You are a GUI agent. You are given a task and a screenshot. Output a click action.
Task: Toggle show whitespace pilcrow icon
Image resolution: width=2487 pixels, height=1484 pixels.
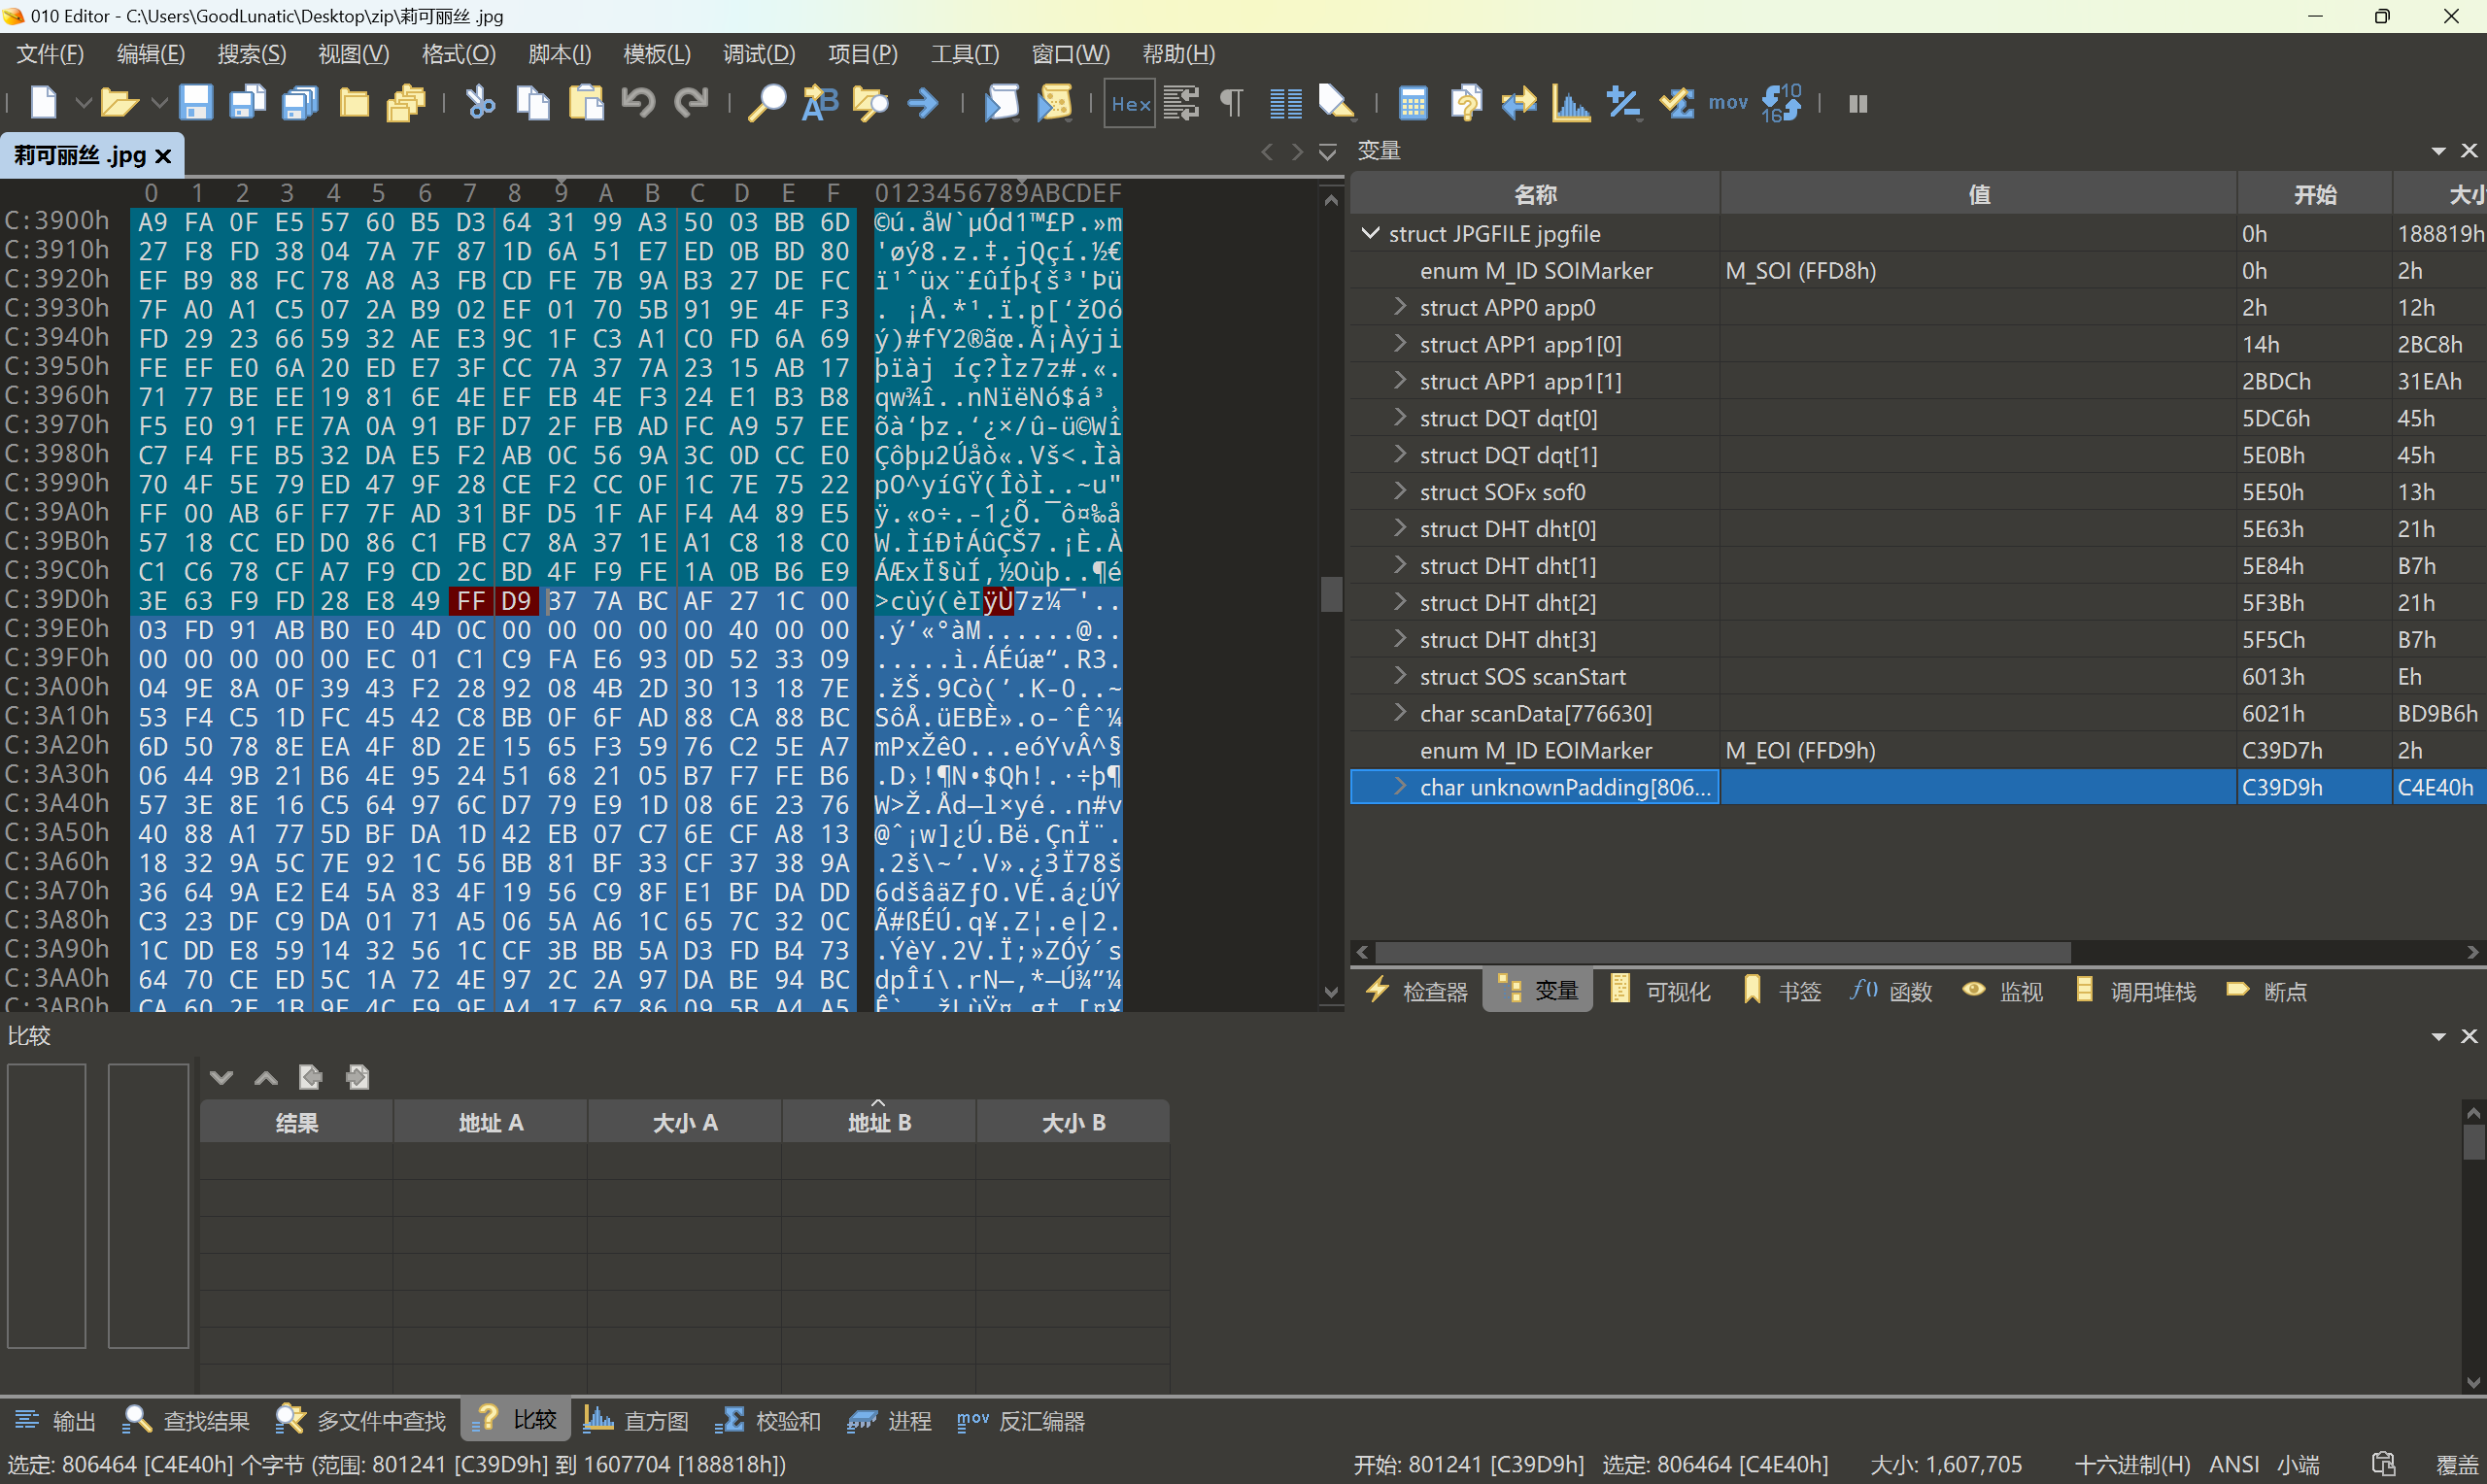[1232, 102]
